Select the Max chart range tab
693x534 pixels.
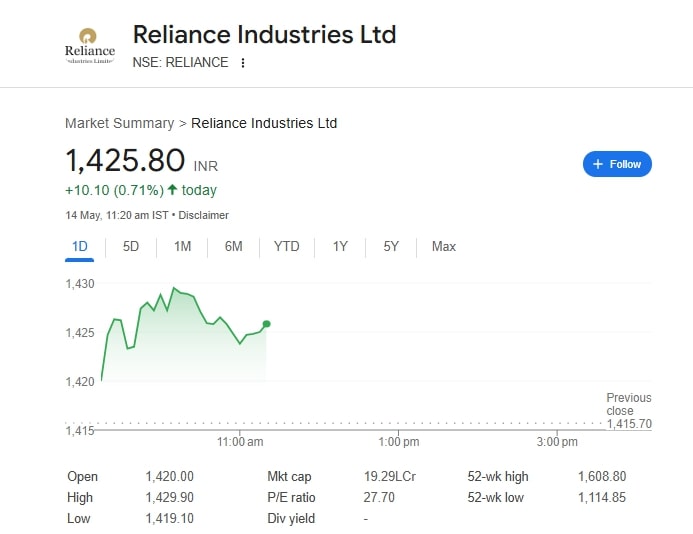(443, 246)
